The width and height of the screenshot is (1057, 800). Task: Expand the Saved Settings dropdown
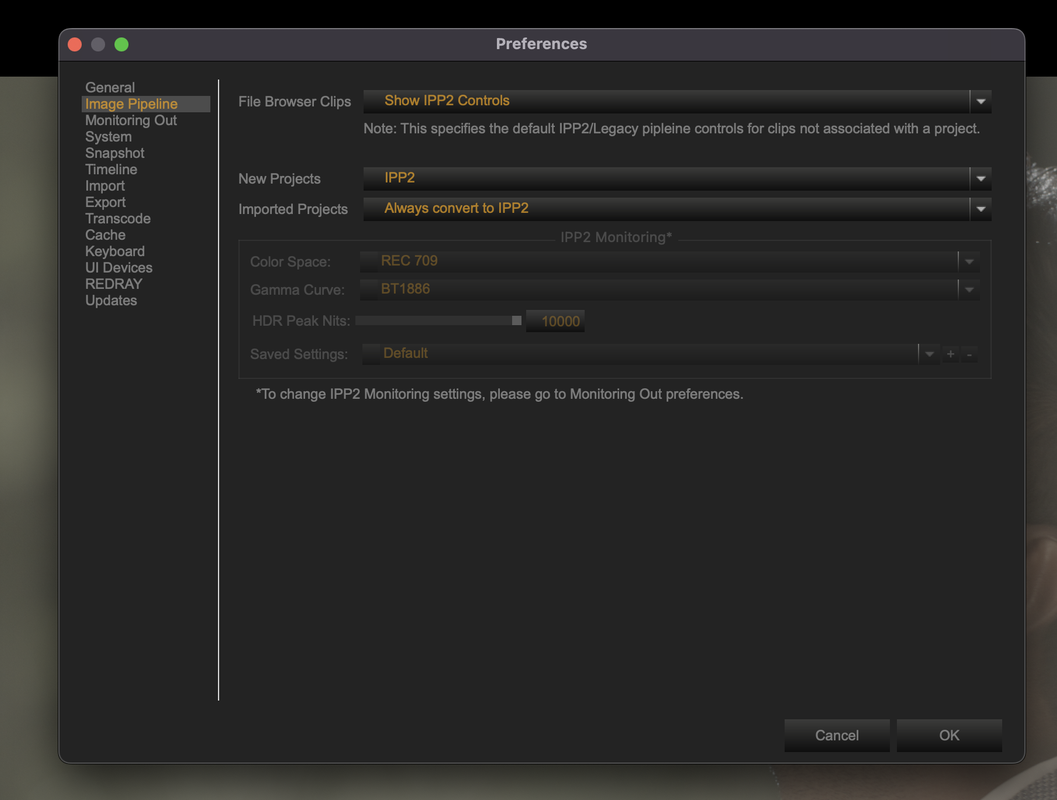(651, 354)
